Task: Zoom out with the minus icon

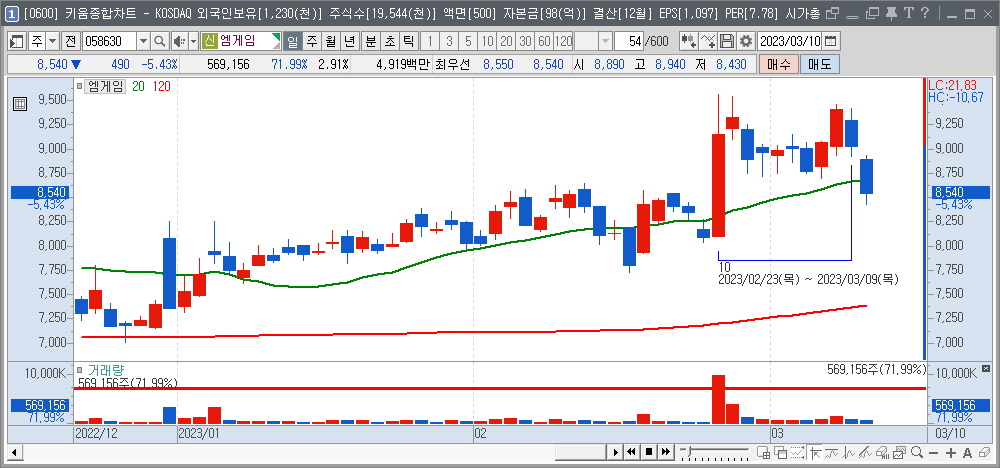Action: pos(934,453)
